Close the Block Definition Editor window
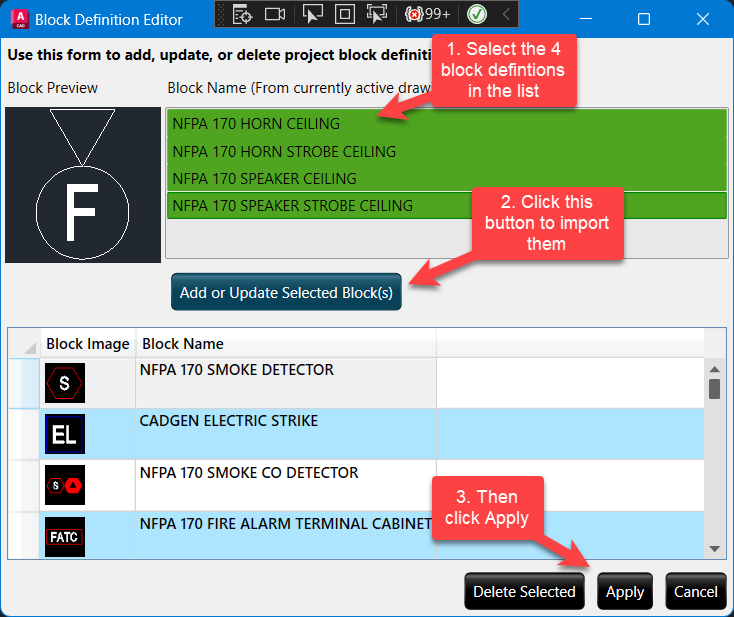The height and width of the screenshot is (617, 734). click(703, 19)
